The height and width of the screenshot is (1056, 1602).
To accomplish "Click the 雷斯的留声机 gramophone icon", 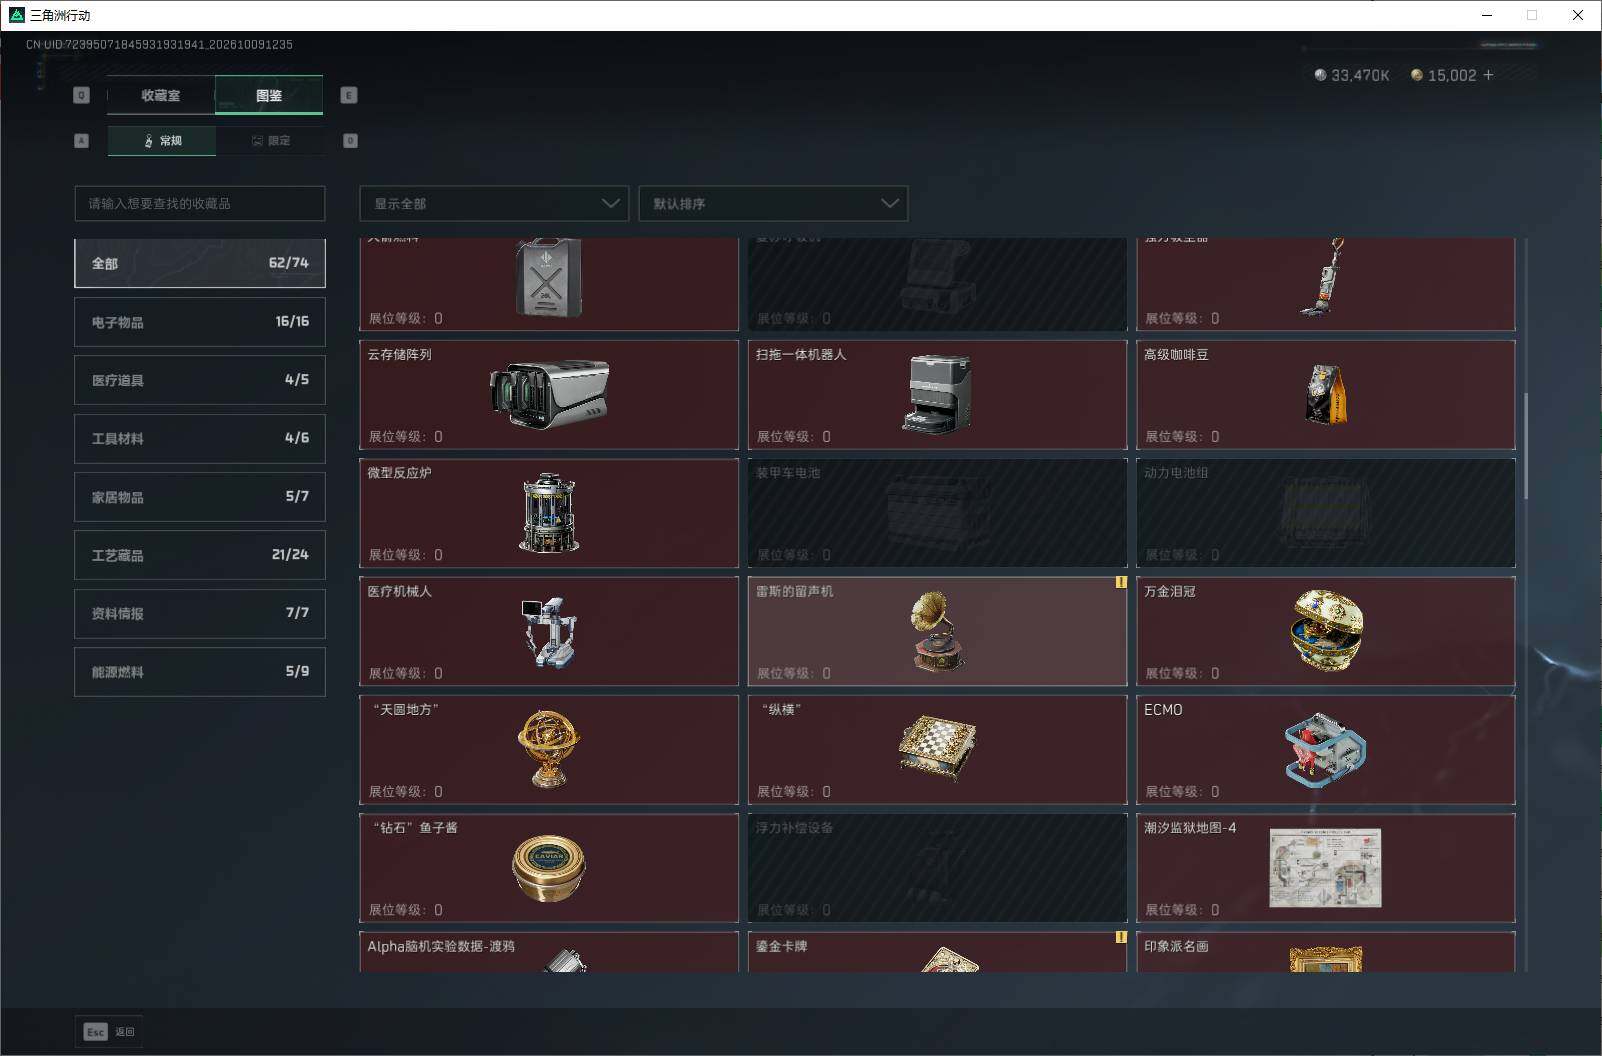I will coord(937,631).
